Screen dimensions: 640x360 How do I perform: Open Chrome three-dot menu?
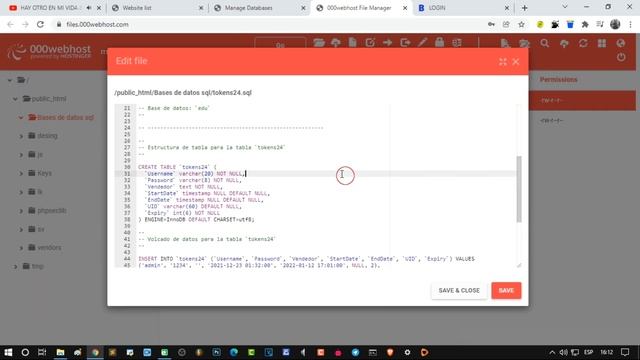tap(631, 24)
